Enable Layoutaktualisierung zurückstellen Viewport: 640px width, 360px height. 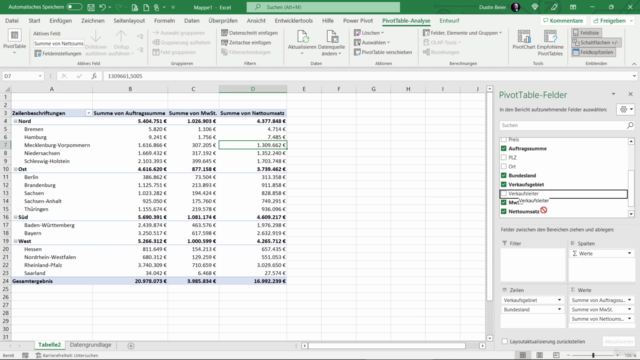click(x=505, y=342)
